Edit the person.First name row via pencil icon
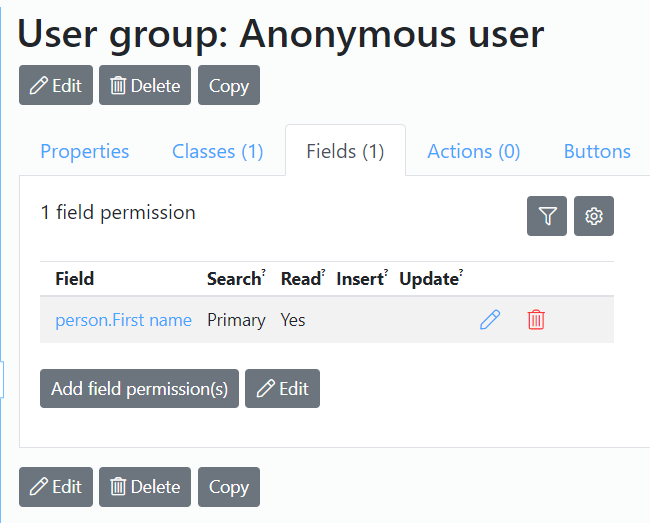 490,320
